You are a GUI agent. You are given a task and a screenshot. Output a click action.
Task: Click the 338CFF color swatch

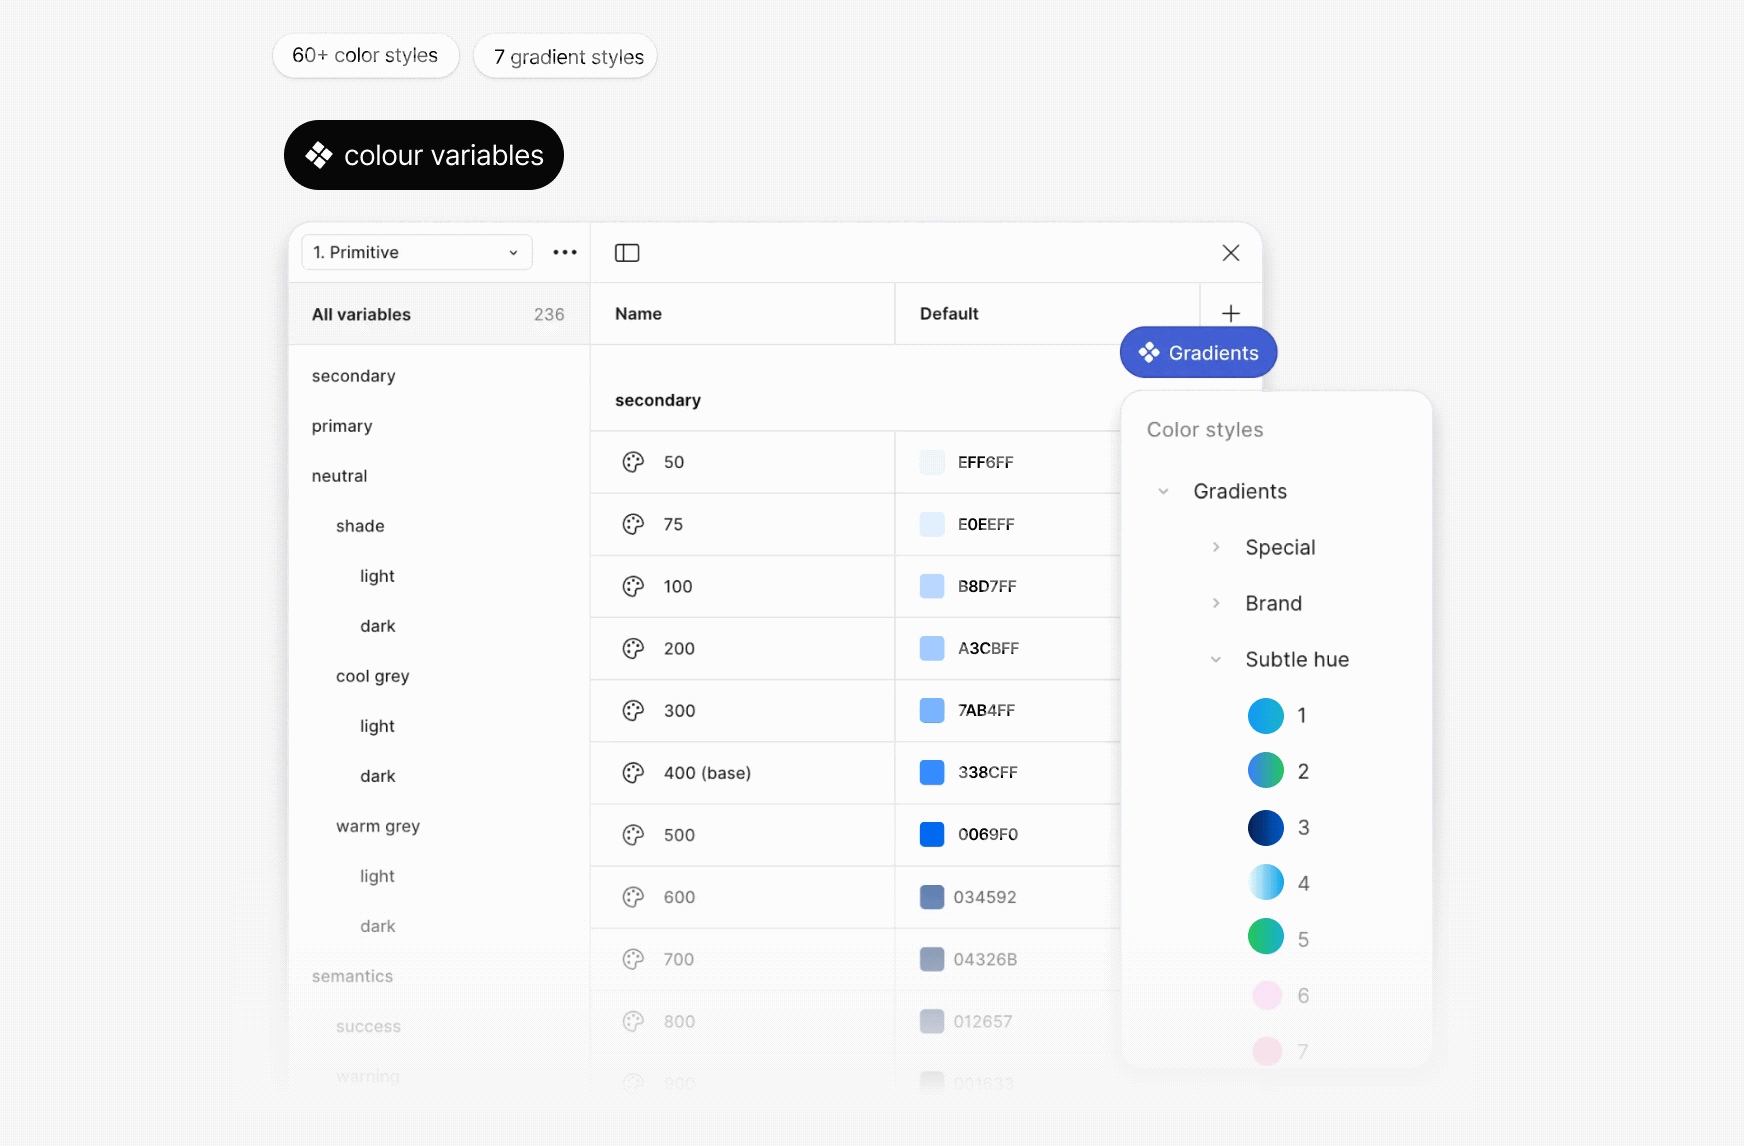pos(932,772)
